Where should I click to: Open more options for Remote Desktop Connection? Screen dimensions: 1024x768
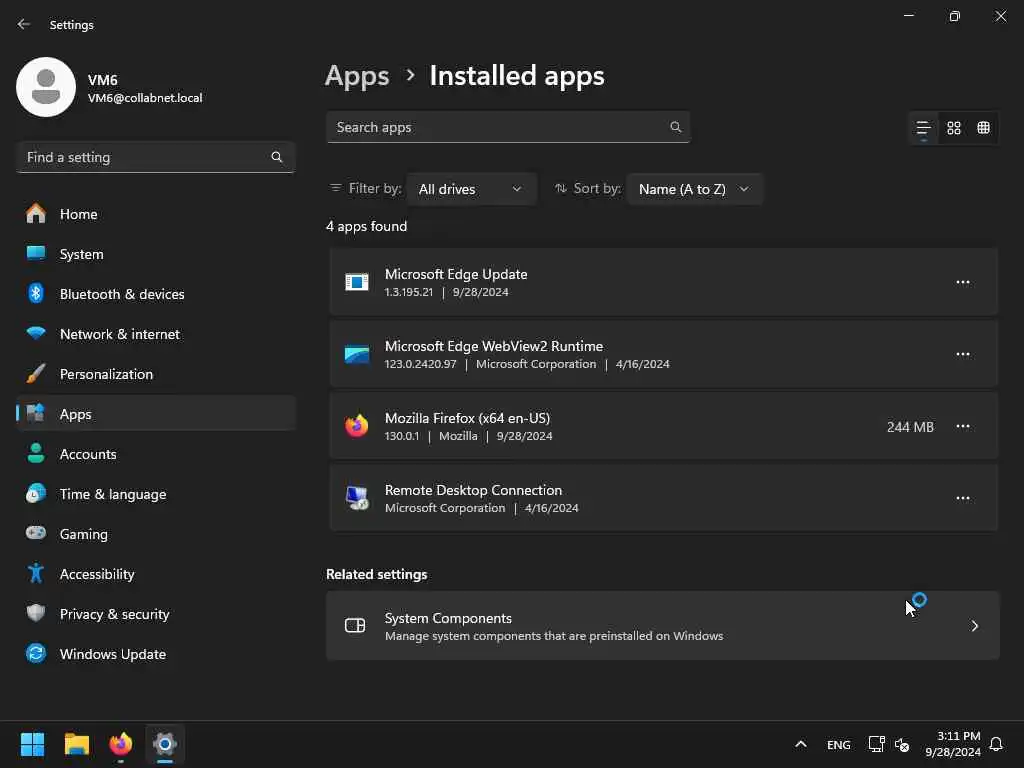(963, 498)
